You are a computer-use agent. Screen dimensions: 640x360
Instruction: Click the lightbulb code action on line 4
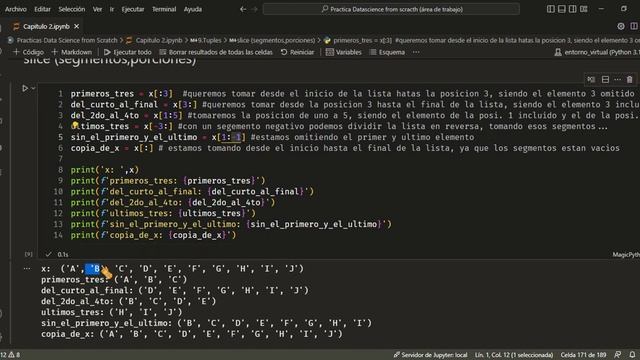(x=75, y=125)
